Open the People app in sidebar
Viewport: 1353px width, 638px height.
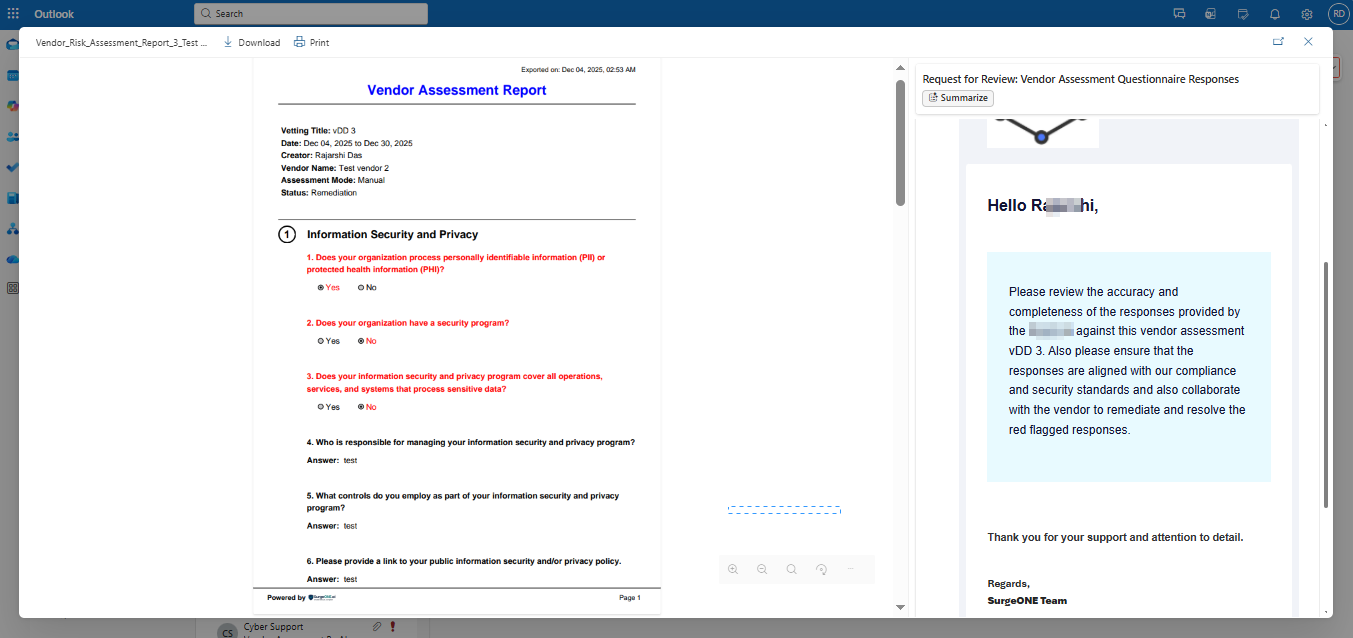coord(12,136)
